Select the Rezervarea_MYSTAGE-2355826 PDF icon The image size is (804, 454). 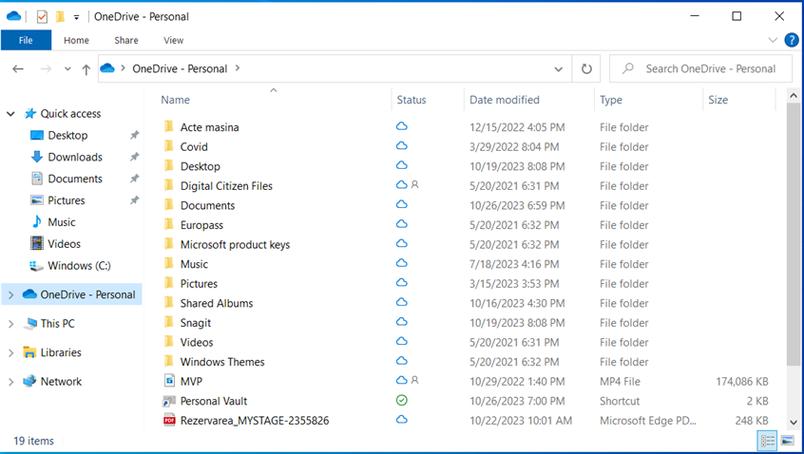pyautogui.click(x=169, y=420)
